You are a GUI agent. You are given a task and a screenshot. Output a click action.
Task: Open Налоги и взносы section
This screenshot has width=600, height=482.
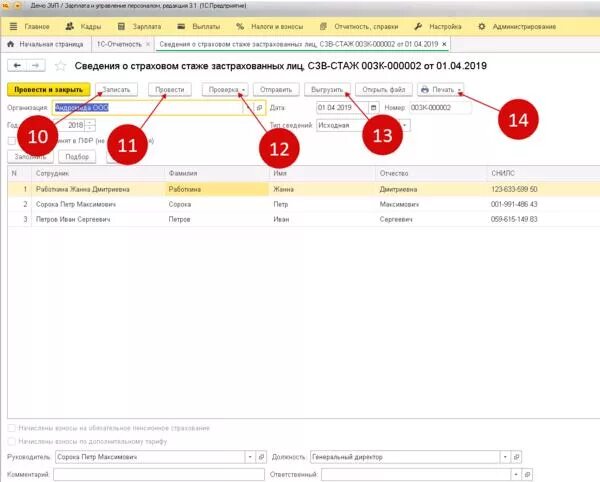tap(269, 26)
